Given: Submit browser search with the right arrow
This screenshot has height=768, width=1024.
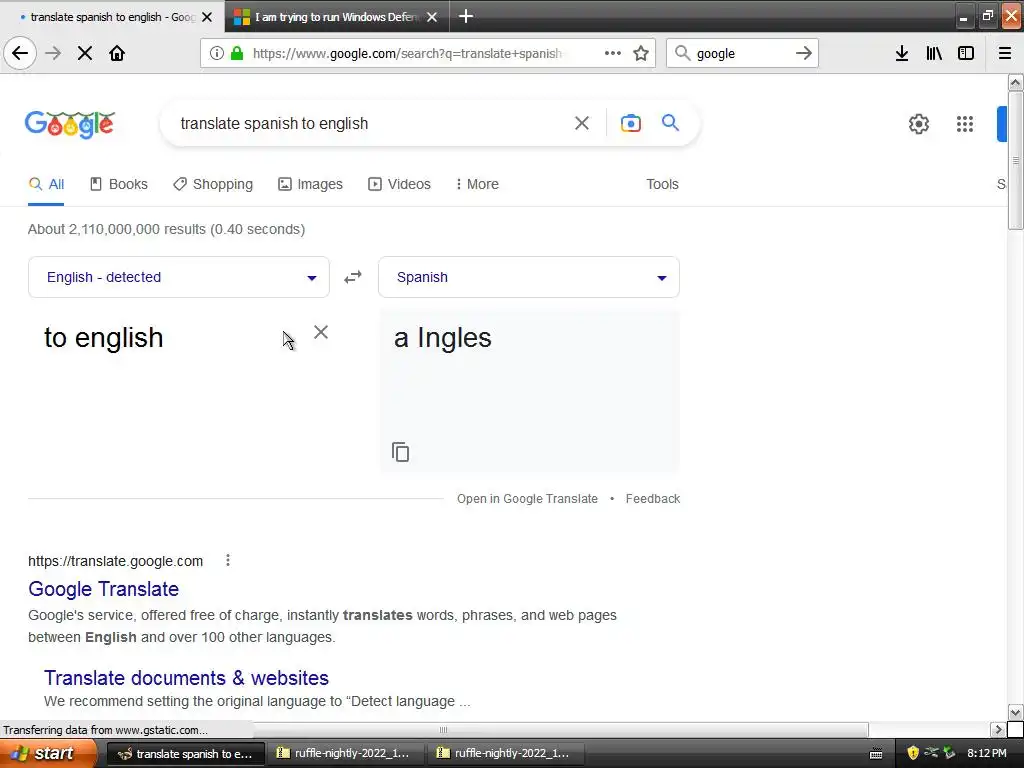Looking at the screenshot, I should 803,53.
